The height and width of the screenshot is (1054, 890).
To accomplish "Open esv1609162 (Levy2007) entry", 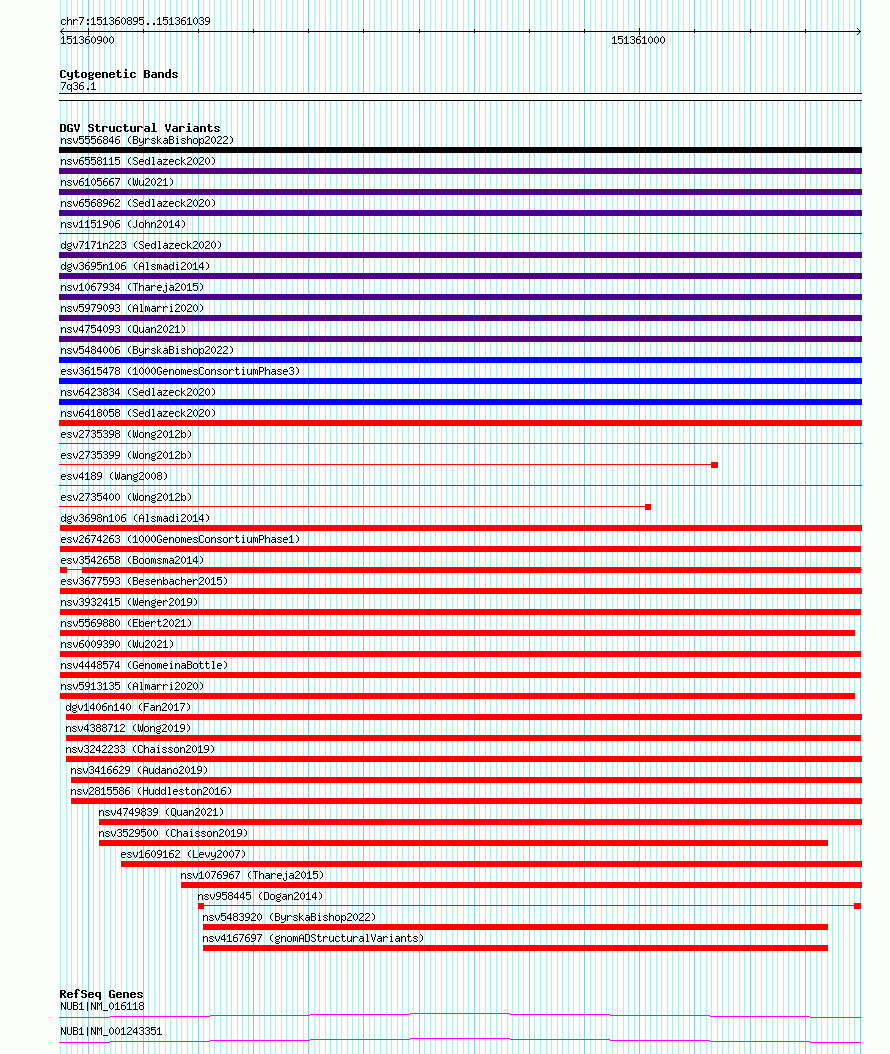I will click(x=184, y=854).
